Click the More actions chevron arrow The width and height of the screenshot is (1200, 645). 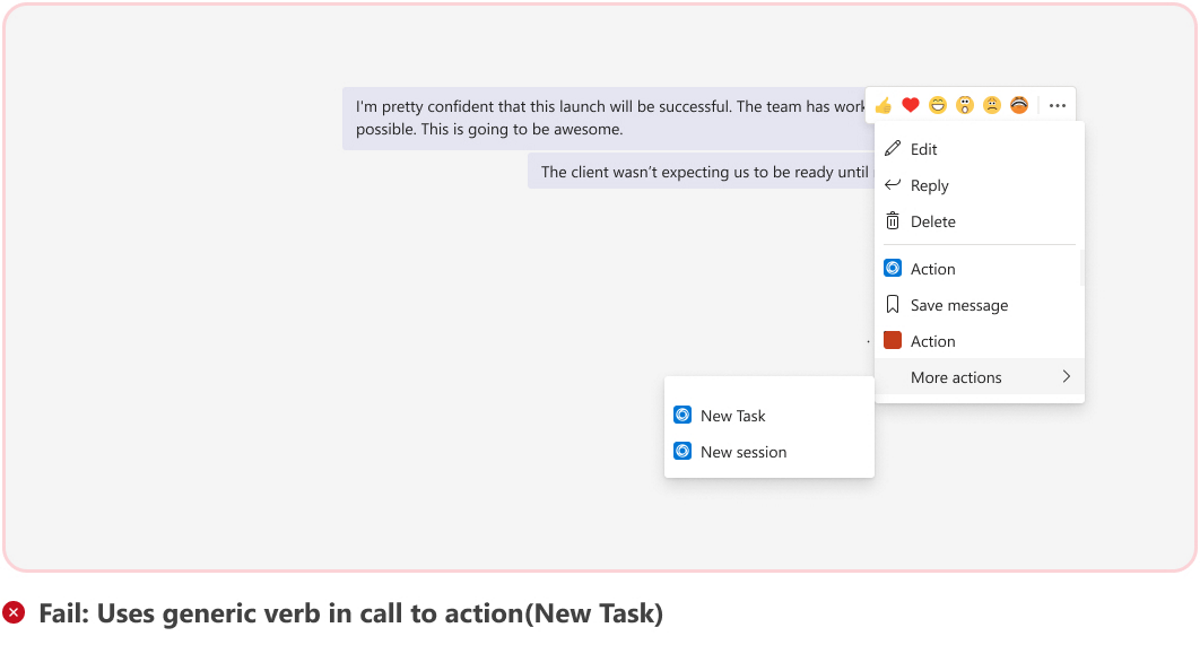coord(1066,377)
